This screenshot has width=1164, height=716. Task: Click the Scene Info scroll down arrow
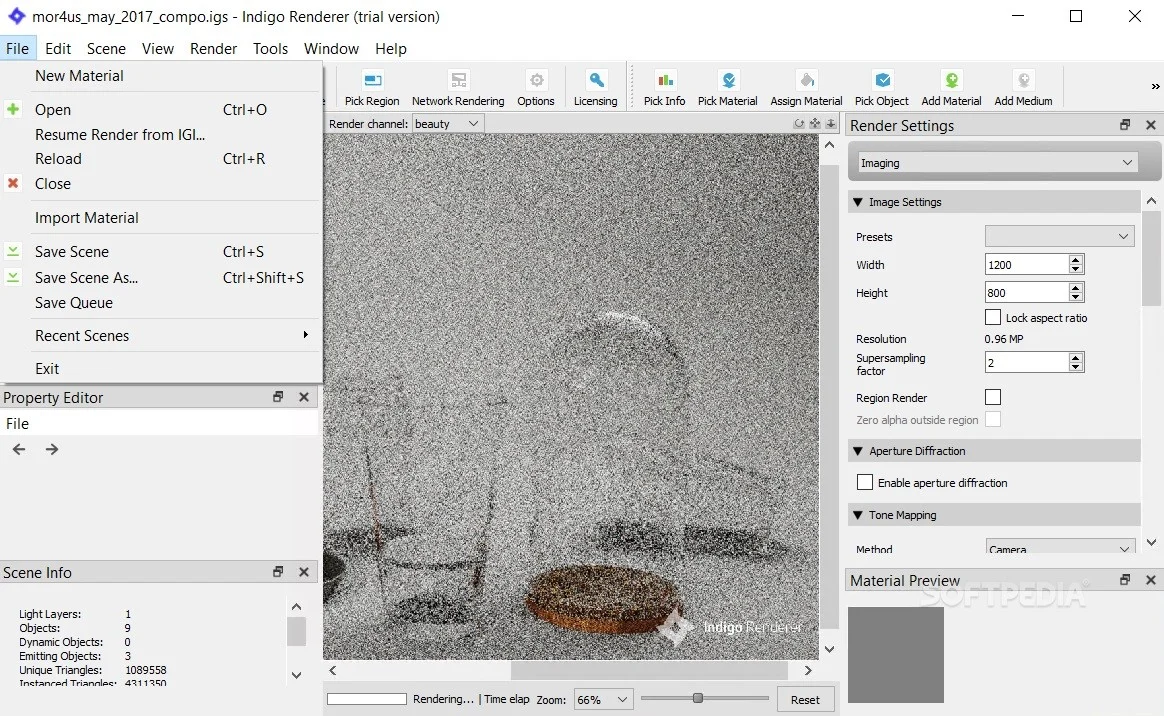(x=296, y=675)
